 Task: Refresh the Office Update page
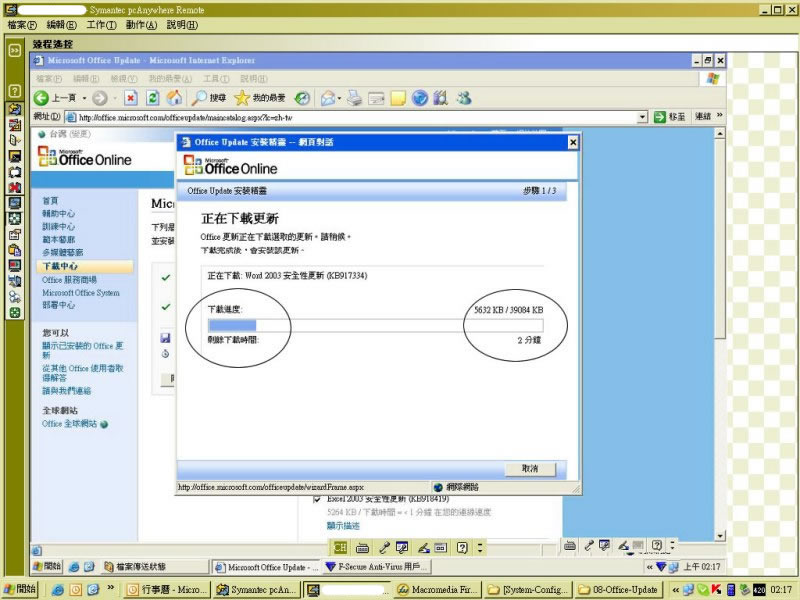click(153, 98)
